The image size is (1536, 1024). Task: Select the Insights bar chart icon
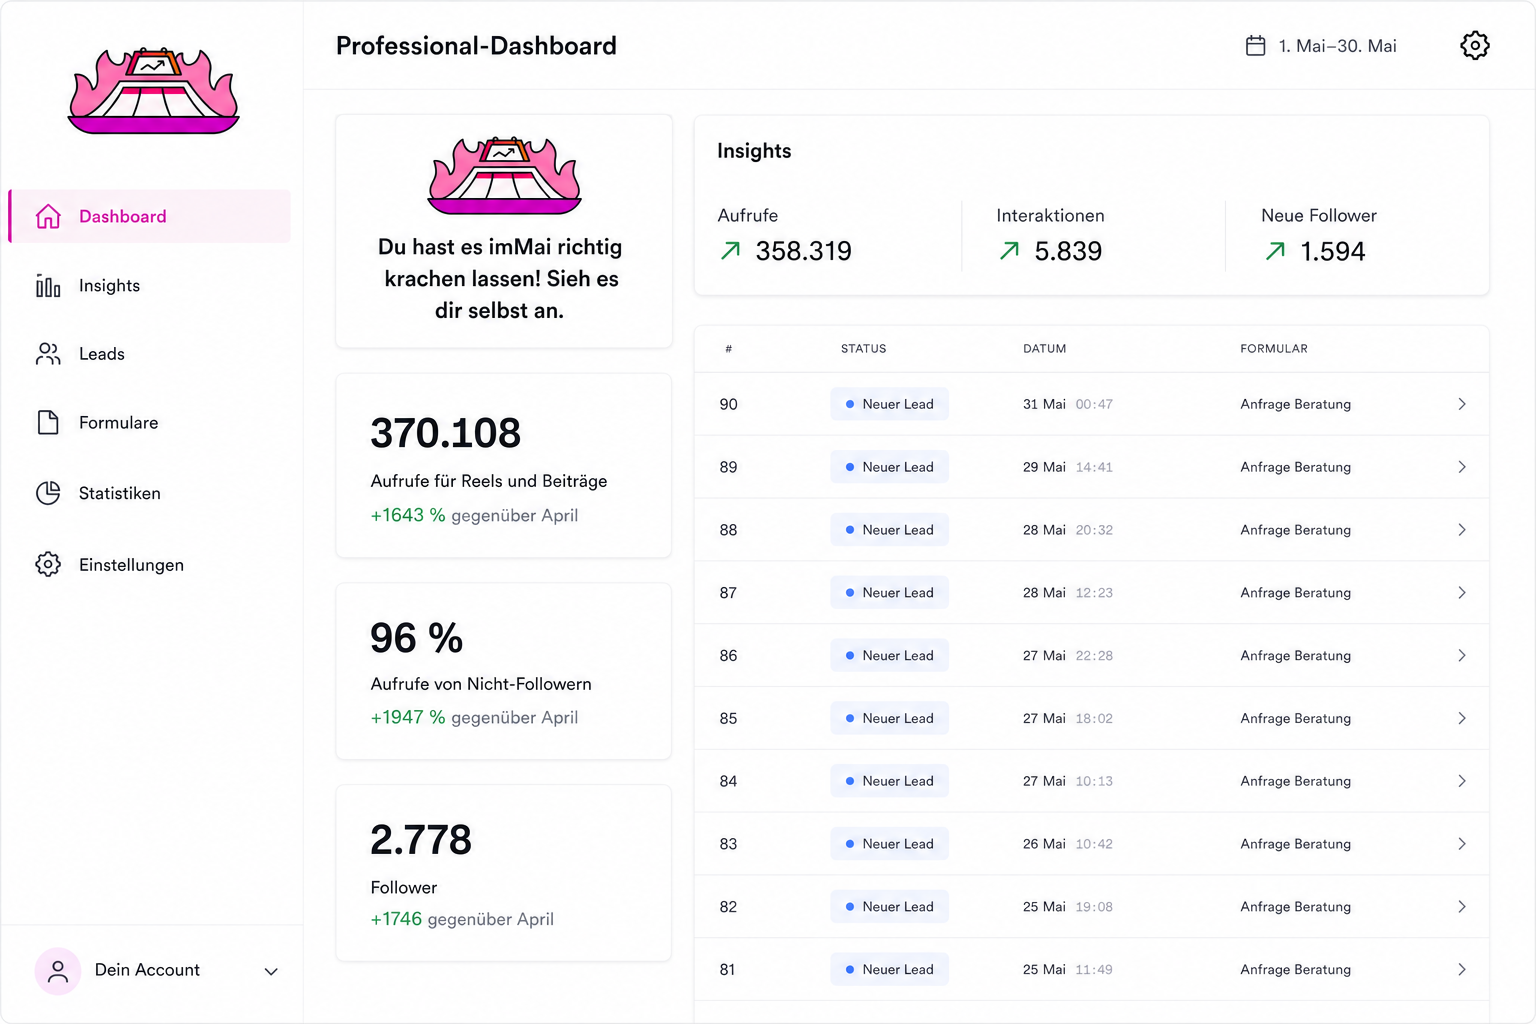click(x=48, y=286)
